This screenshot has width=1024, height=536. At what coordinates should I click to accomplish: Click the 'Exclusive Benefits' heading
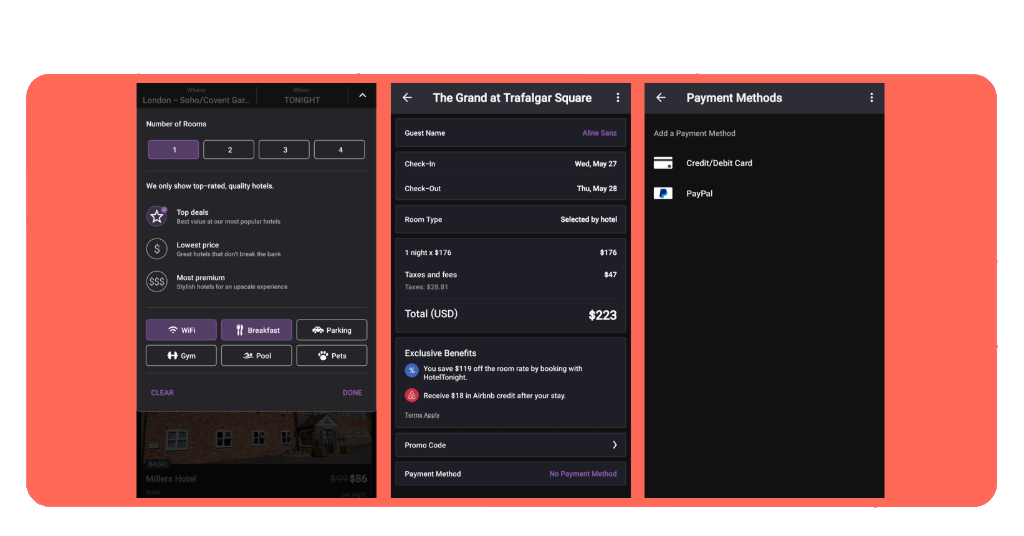[x=440, y=353]
